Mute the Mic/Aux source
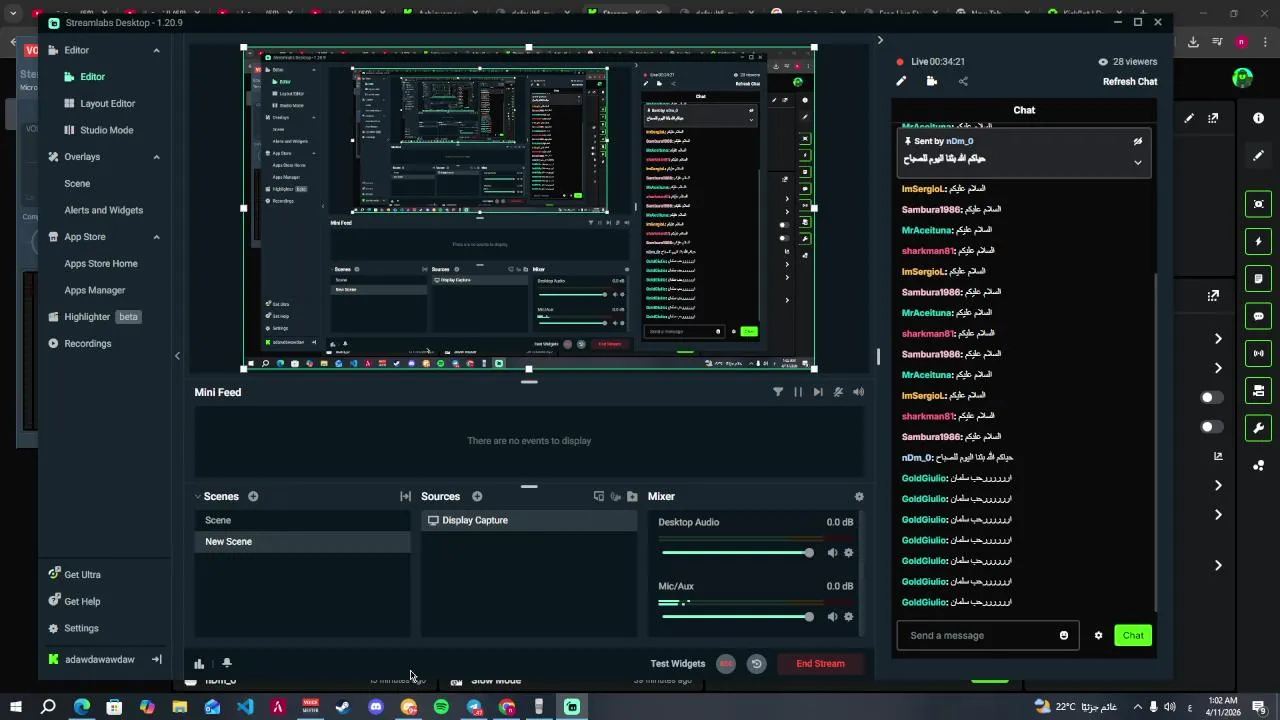Viewport: 1280px width, 720px height. [x=832, y=617]
